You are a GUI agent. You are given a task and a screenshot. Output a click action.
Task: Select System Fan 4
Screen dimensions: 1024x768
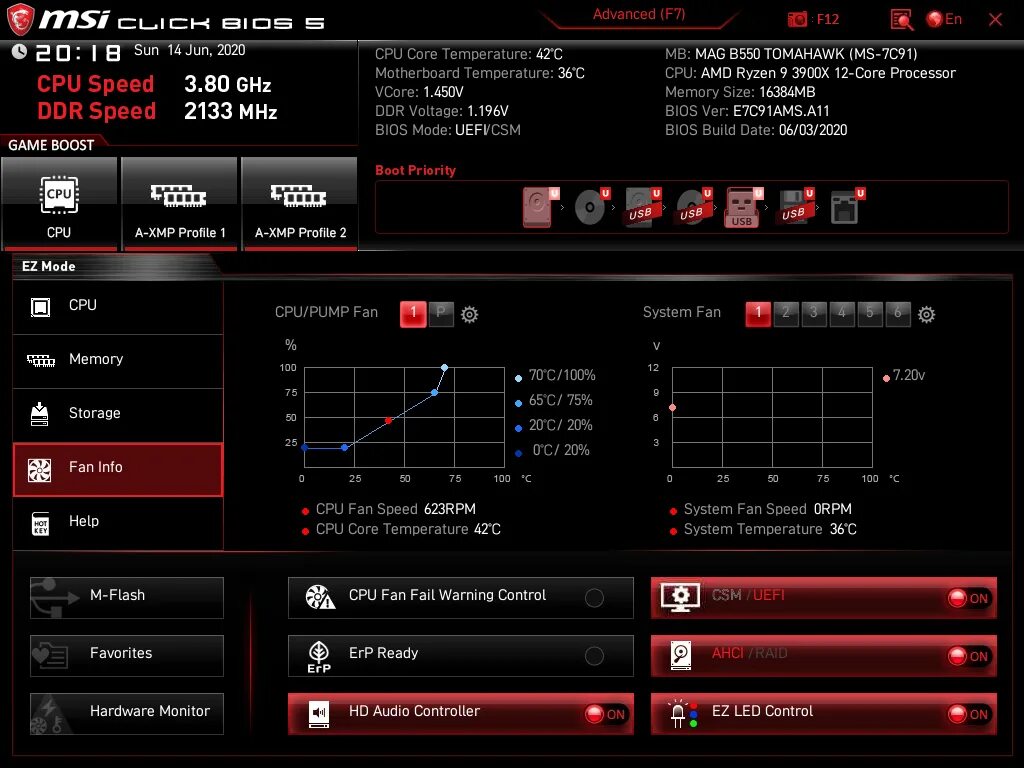tap(842, 313)
